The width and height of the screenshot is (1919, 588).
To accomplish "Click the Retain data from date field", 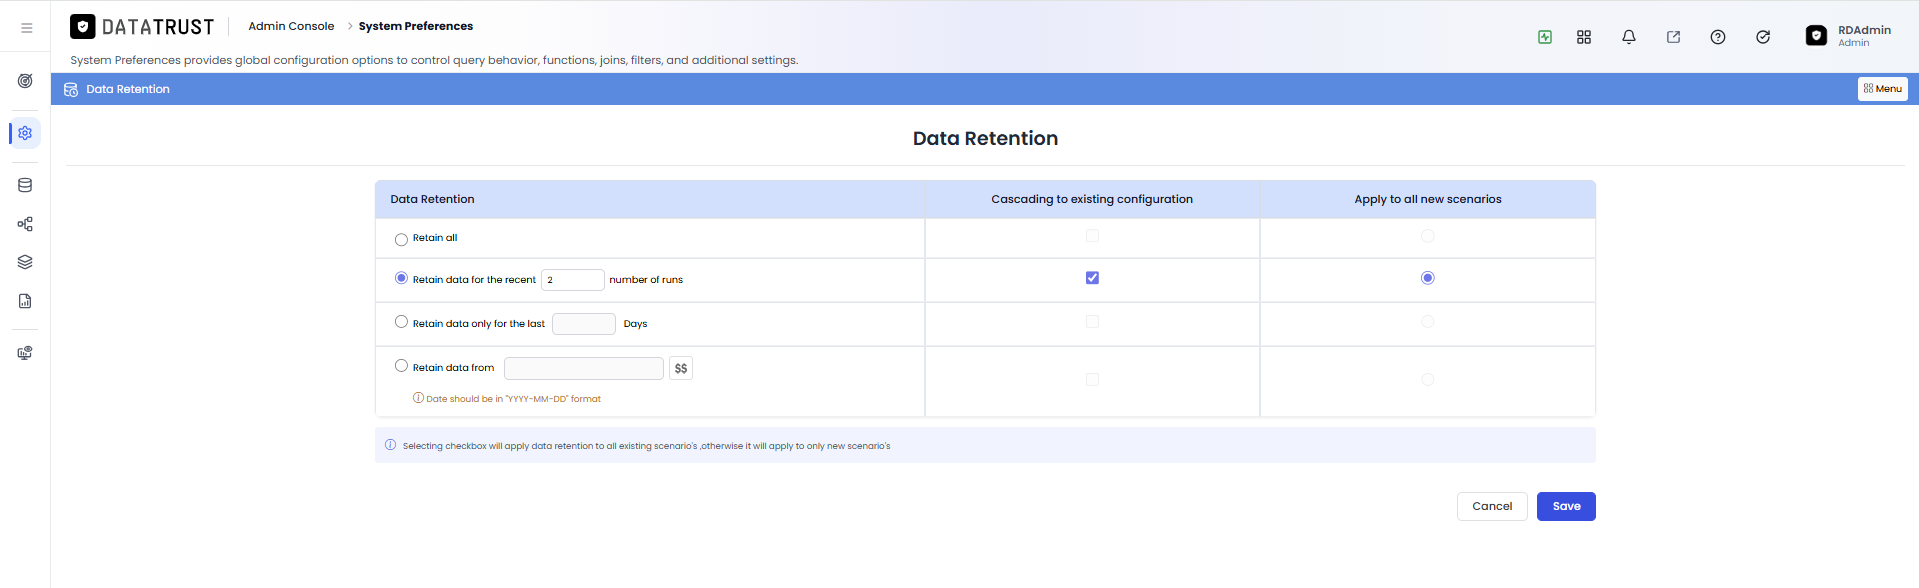I will (584, 368).
